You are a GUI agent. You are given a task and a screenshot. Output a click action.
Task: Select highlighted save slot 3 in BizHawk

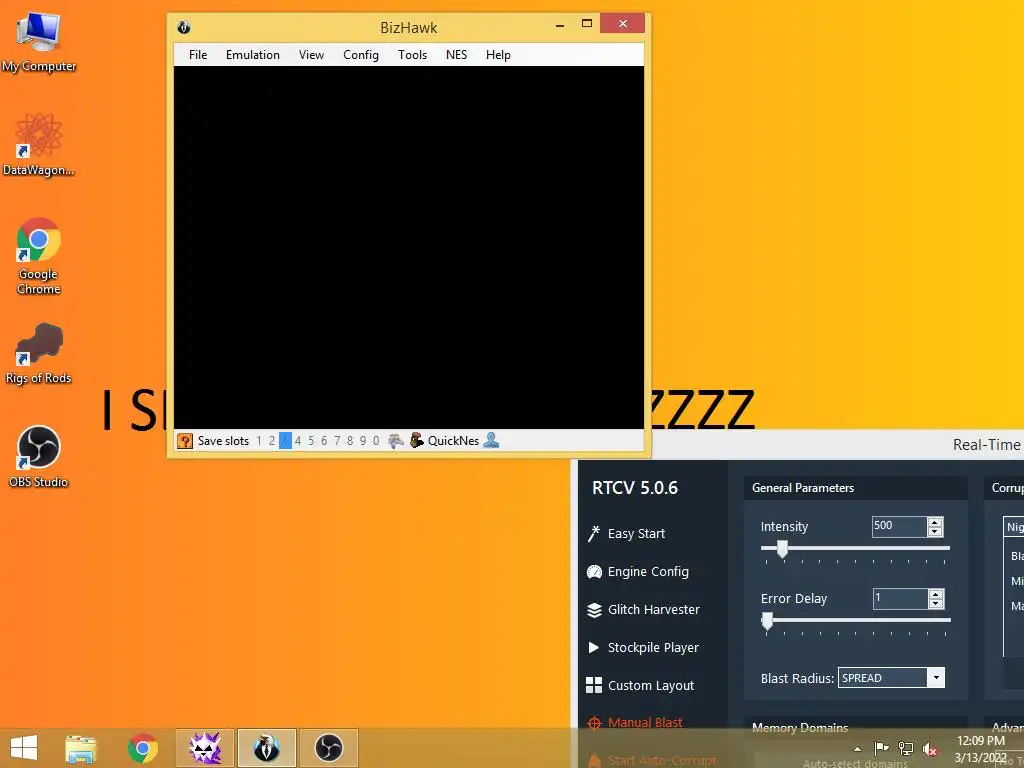[285, 441]
